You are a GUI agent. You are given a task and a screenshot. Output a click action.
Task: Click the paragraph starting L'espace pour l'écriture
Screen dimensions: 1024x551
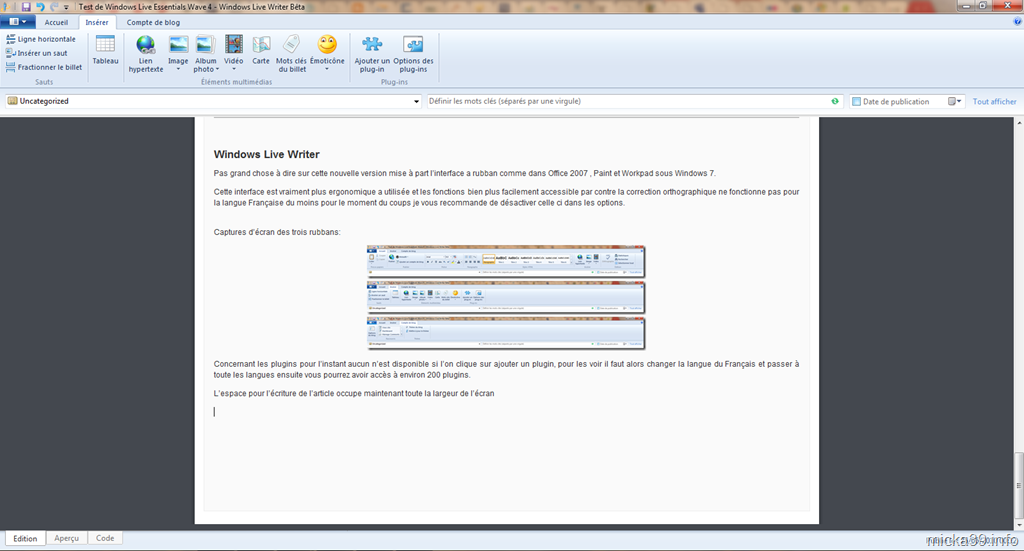[x=354, y=394]
